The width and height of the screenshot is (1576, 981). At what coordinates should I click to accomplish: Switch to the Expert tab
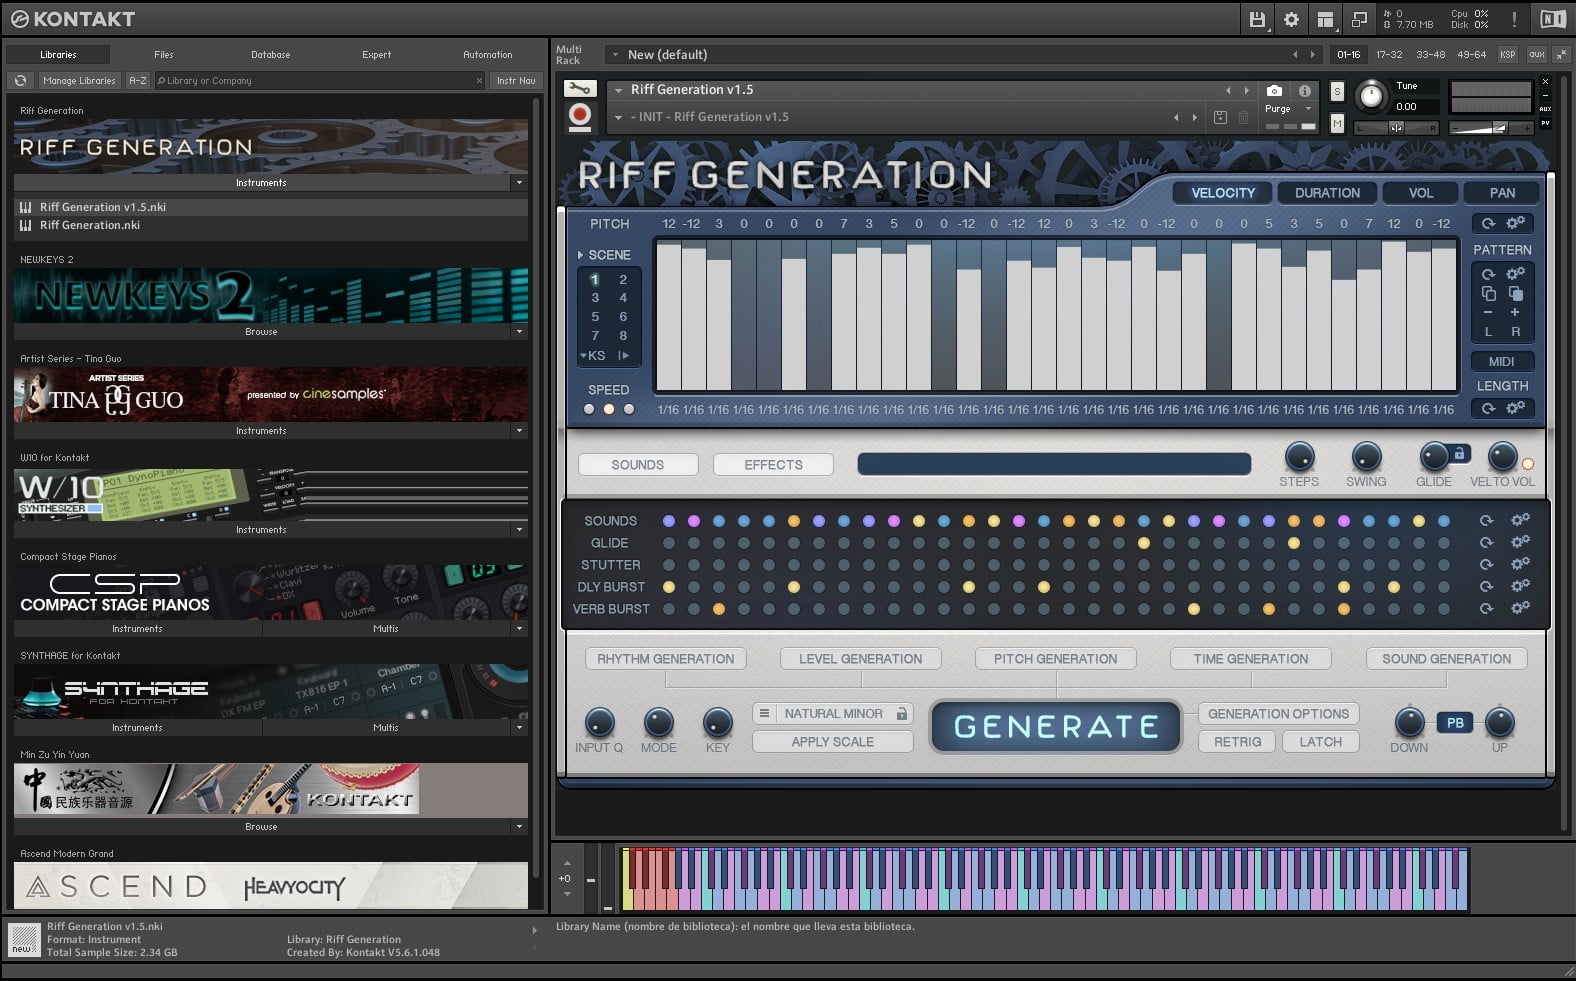coord(377,55)
